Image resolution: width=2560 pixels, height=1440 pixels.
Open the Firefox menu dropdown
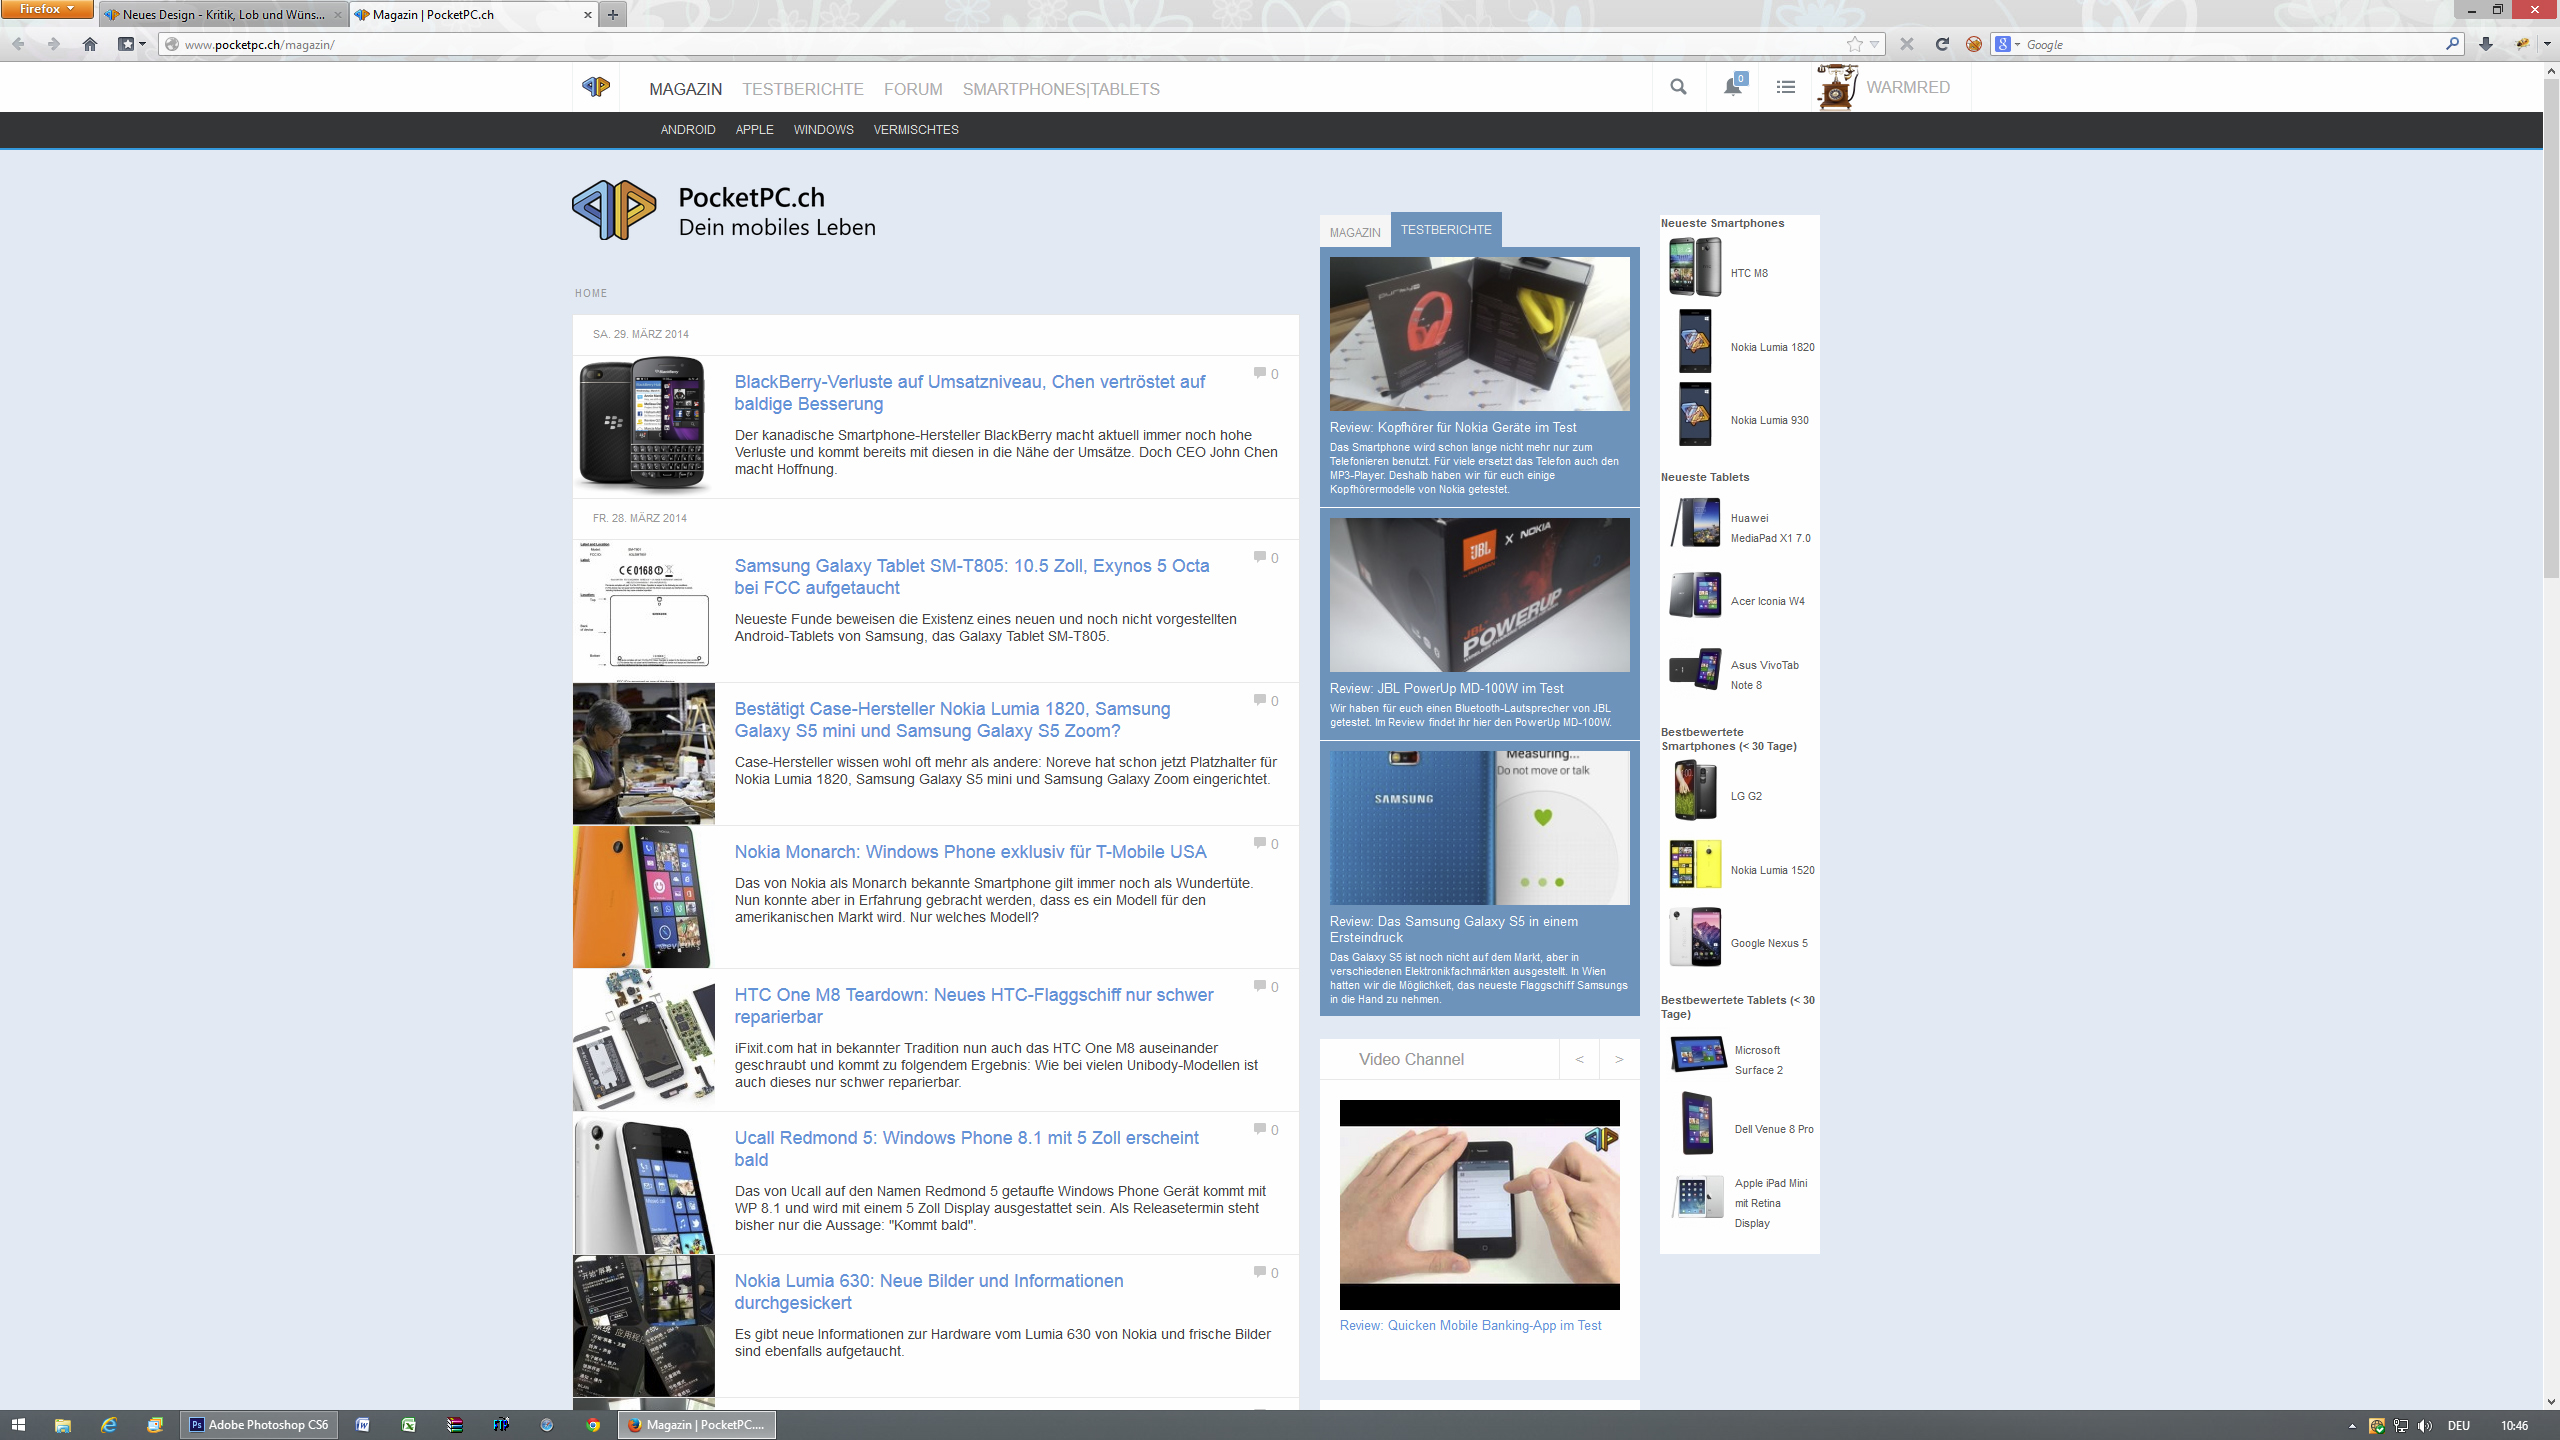pos(47,9)
